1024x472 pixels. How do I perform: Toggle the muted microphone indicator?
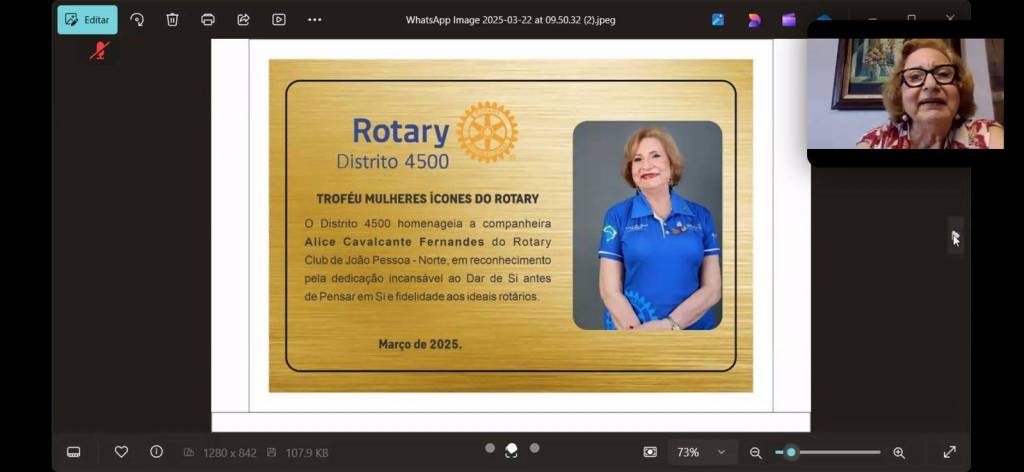coord(98,50)
